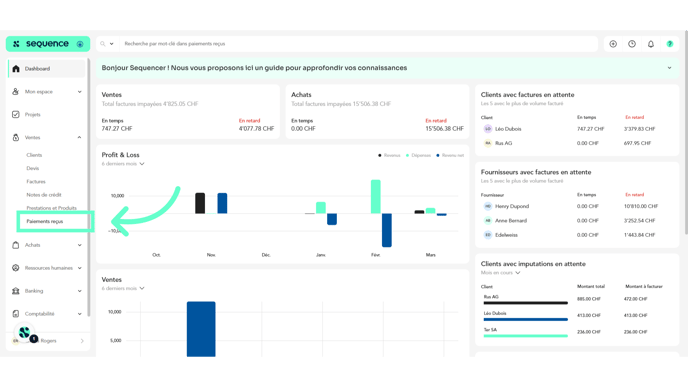Click the February net revenue blue bar
The height and width of the screenshot is (387, 688).
(387, 230)
